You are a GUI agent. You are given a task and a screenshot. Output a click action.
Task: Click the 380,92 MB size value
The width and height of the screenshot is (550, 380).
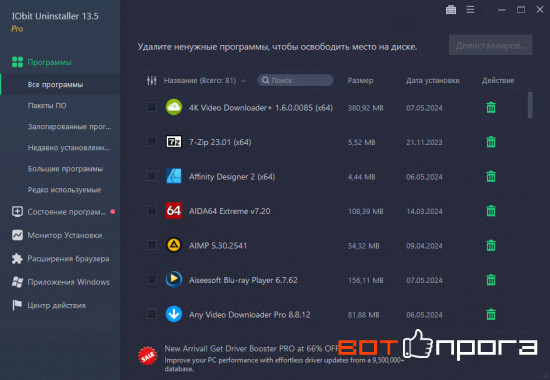pyautogui.click(x=365, y=108)
